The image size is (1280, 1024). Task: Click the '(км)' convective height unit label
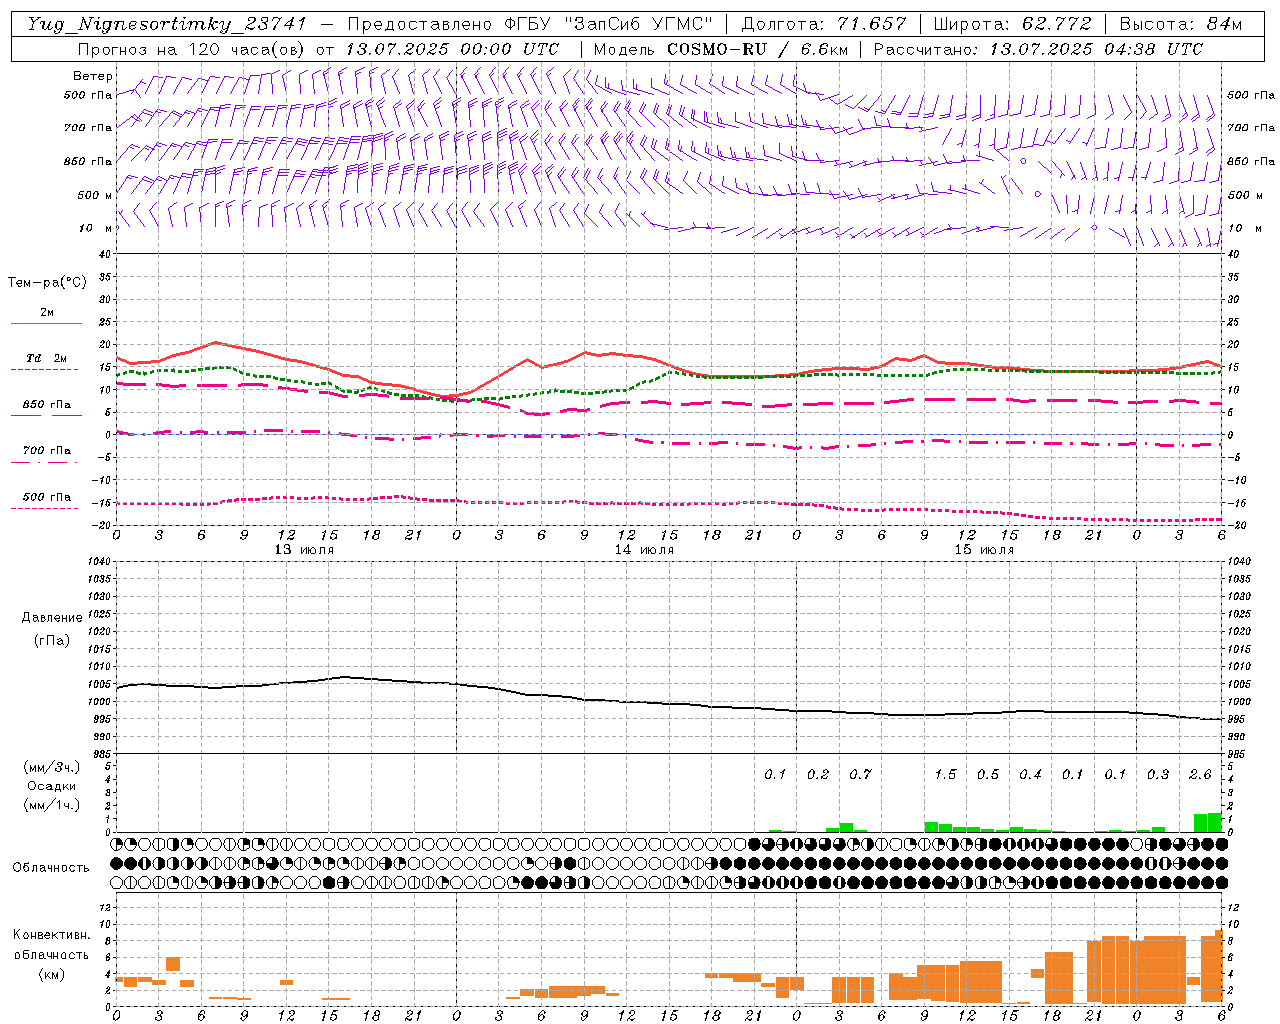tap(52, 974)
